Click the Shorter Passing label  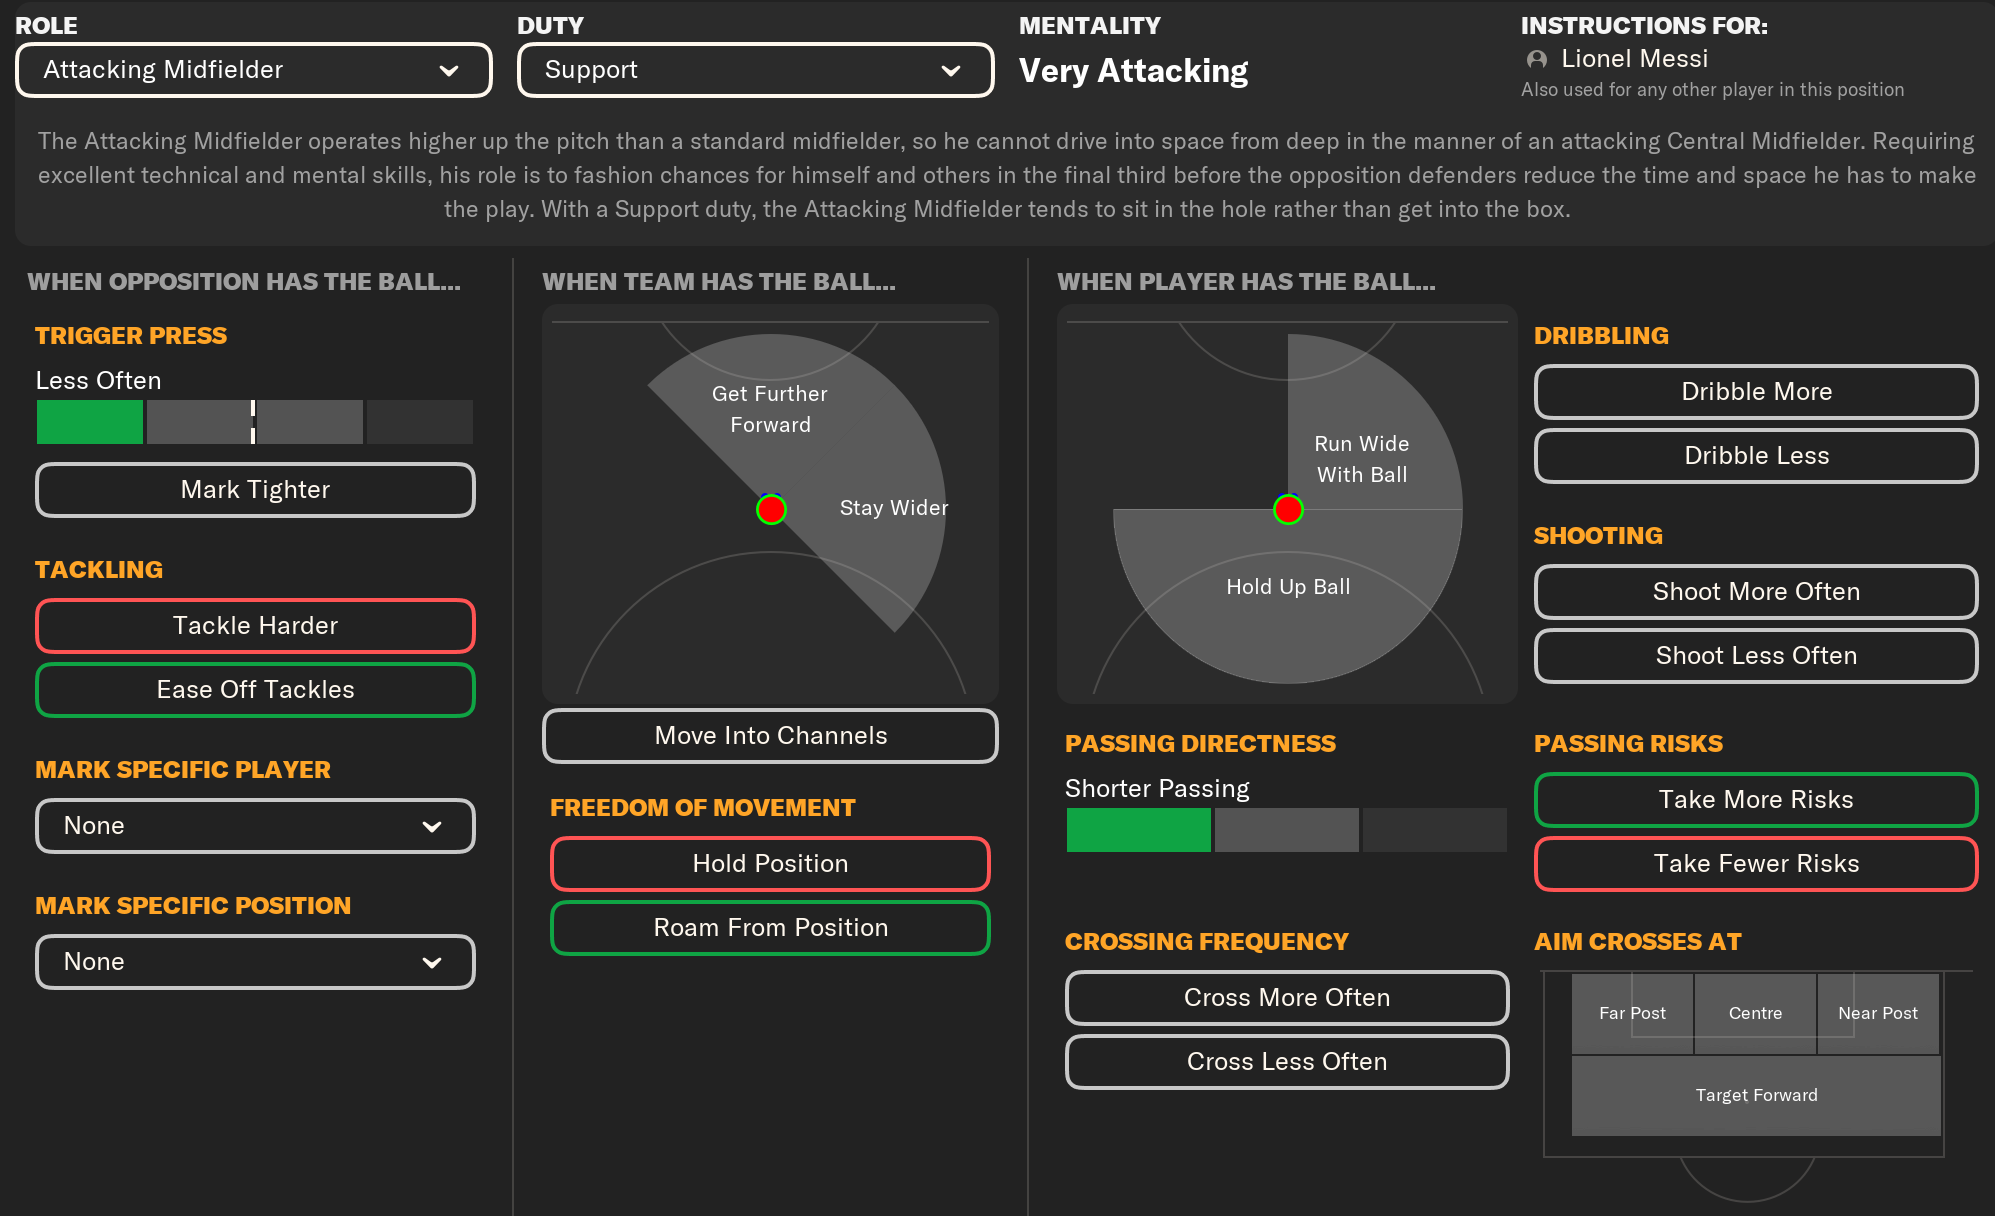1157,789
